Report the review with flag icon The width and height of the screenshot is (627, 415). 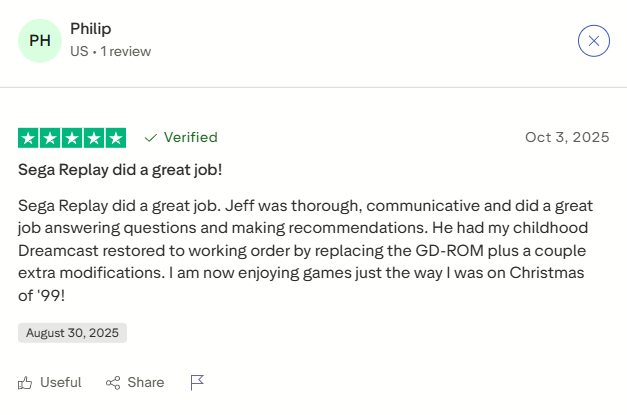(x=197, y=382)
